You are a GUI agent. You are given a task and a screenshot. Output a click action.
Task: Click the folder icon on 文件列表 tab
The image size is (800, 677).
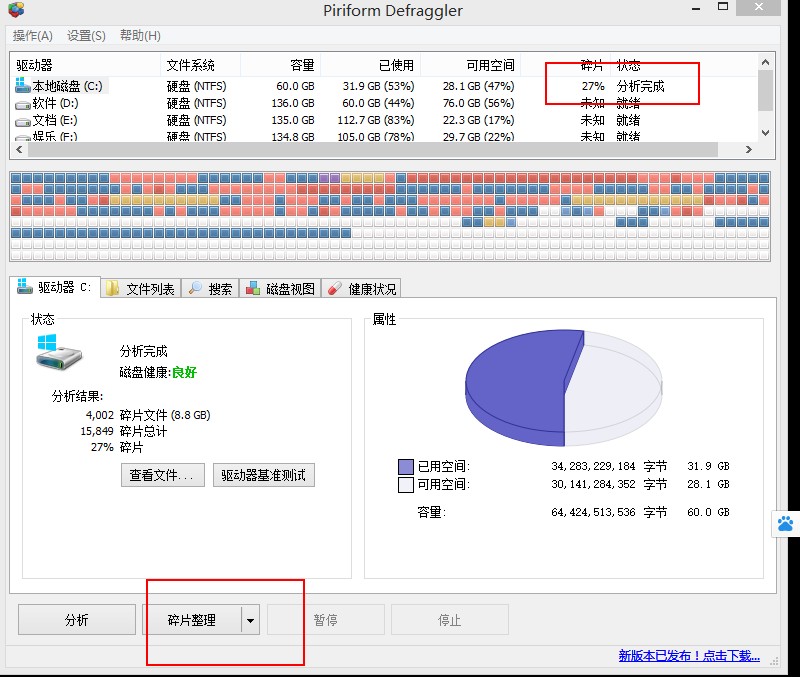[x=113, y=289]
